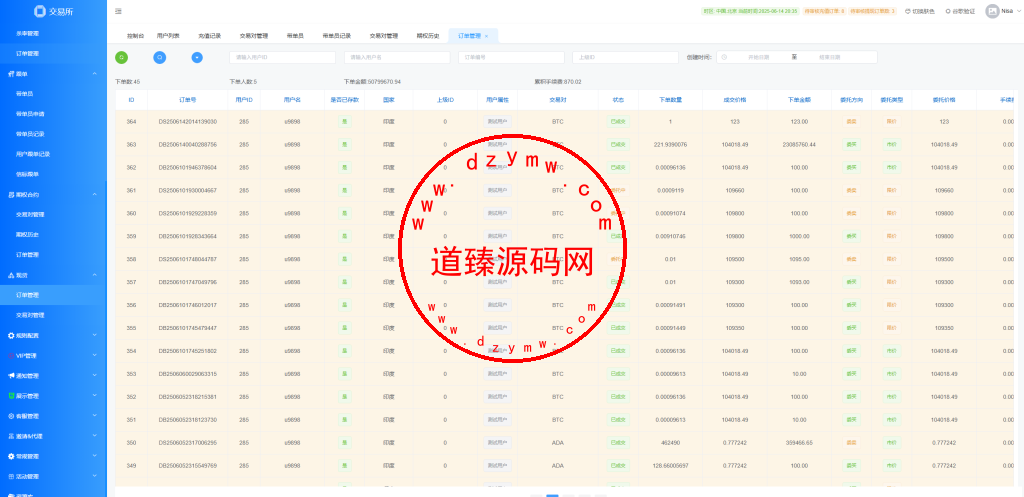
Task: Open 用户跟单记录 in the sidebar
Action: coord(33,154)
